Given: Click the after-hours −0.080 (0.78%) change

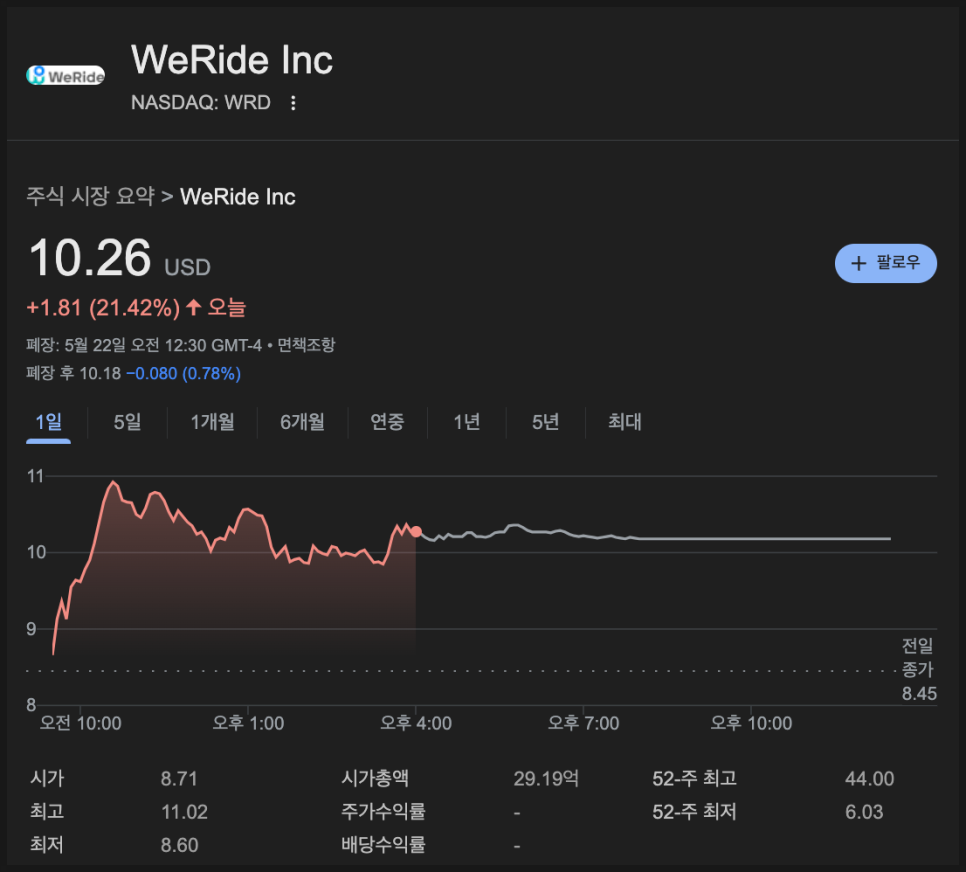Looking at the screenshot, I should pyautogui.click(x=184, y=373).
